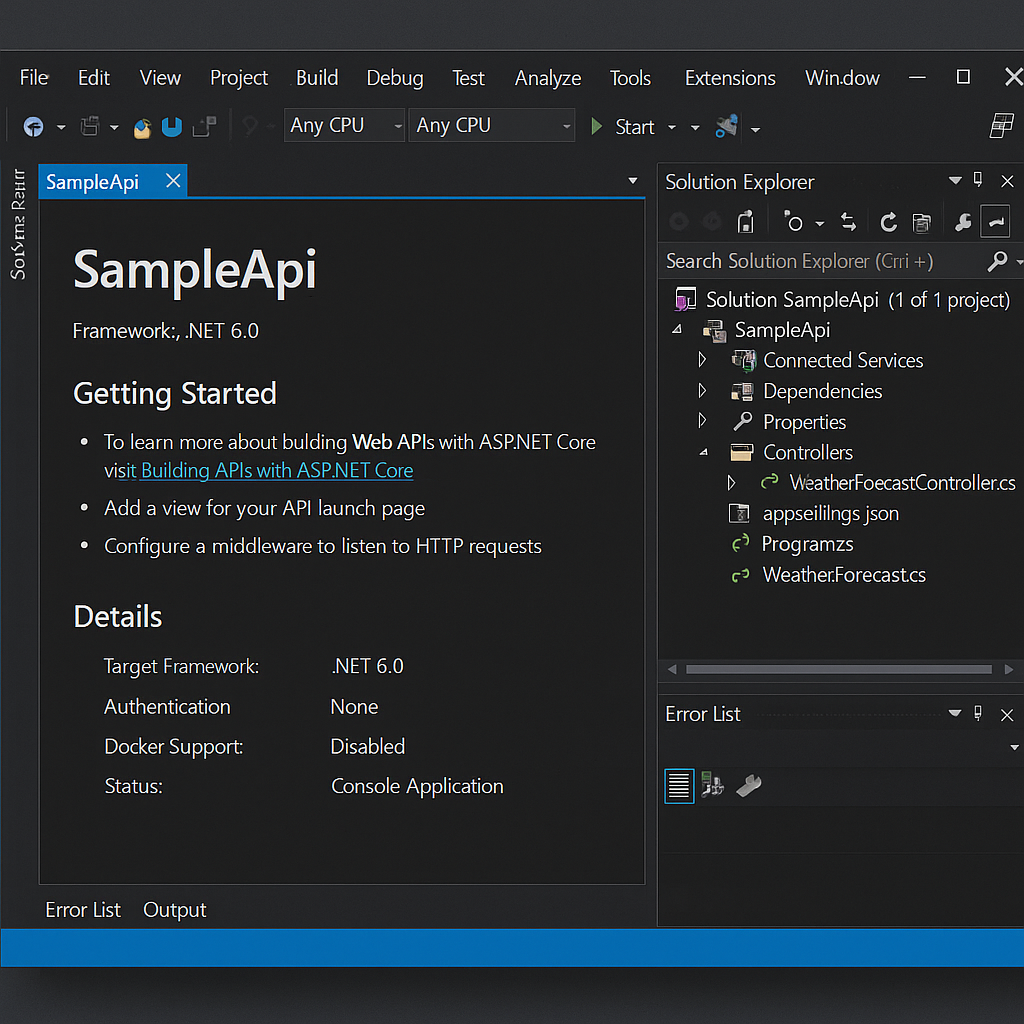Click the Start debugging button label
This screenshot has height=1024, width=1024.
point(634,127)
